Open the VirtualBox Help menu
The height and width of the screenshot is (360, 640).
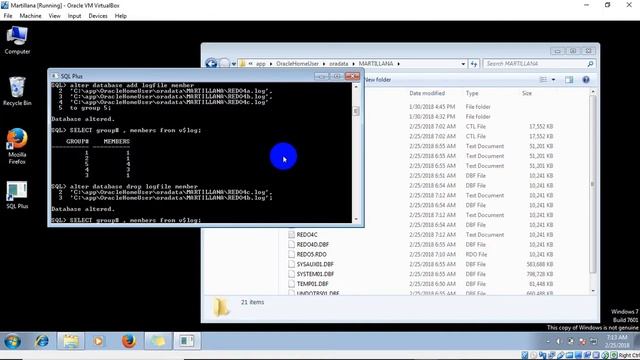click(120, 16)
